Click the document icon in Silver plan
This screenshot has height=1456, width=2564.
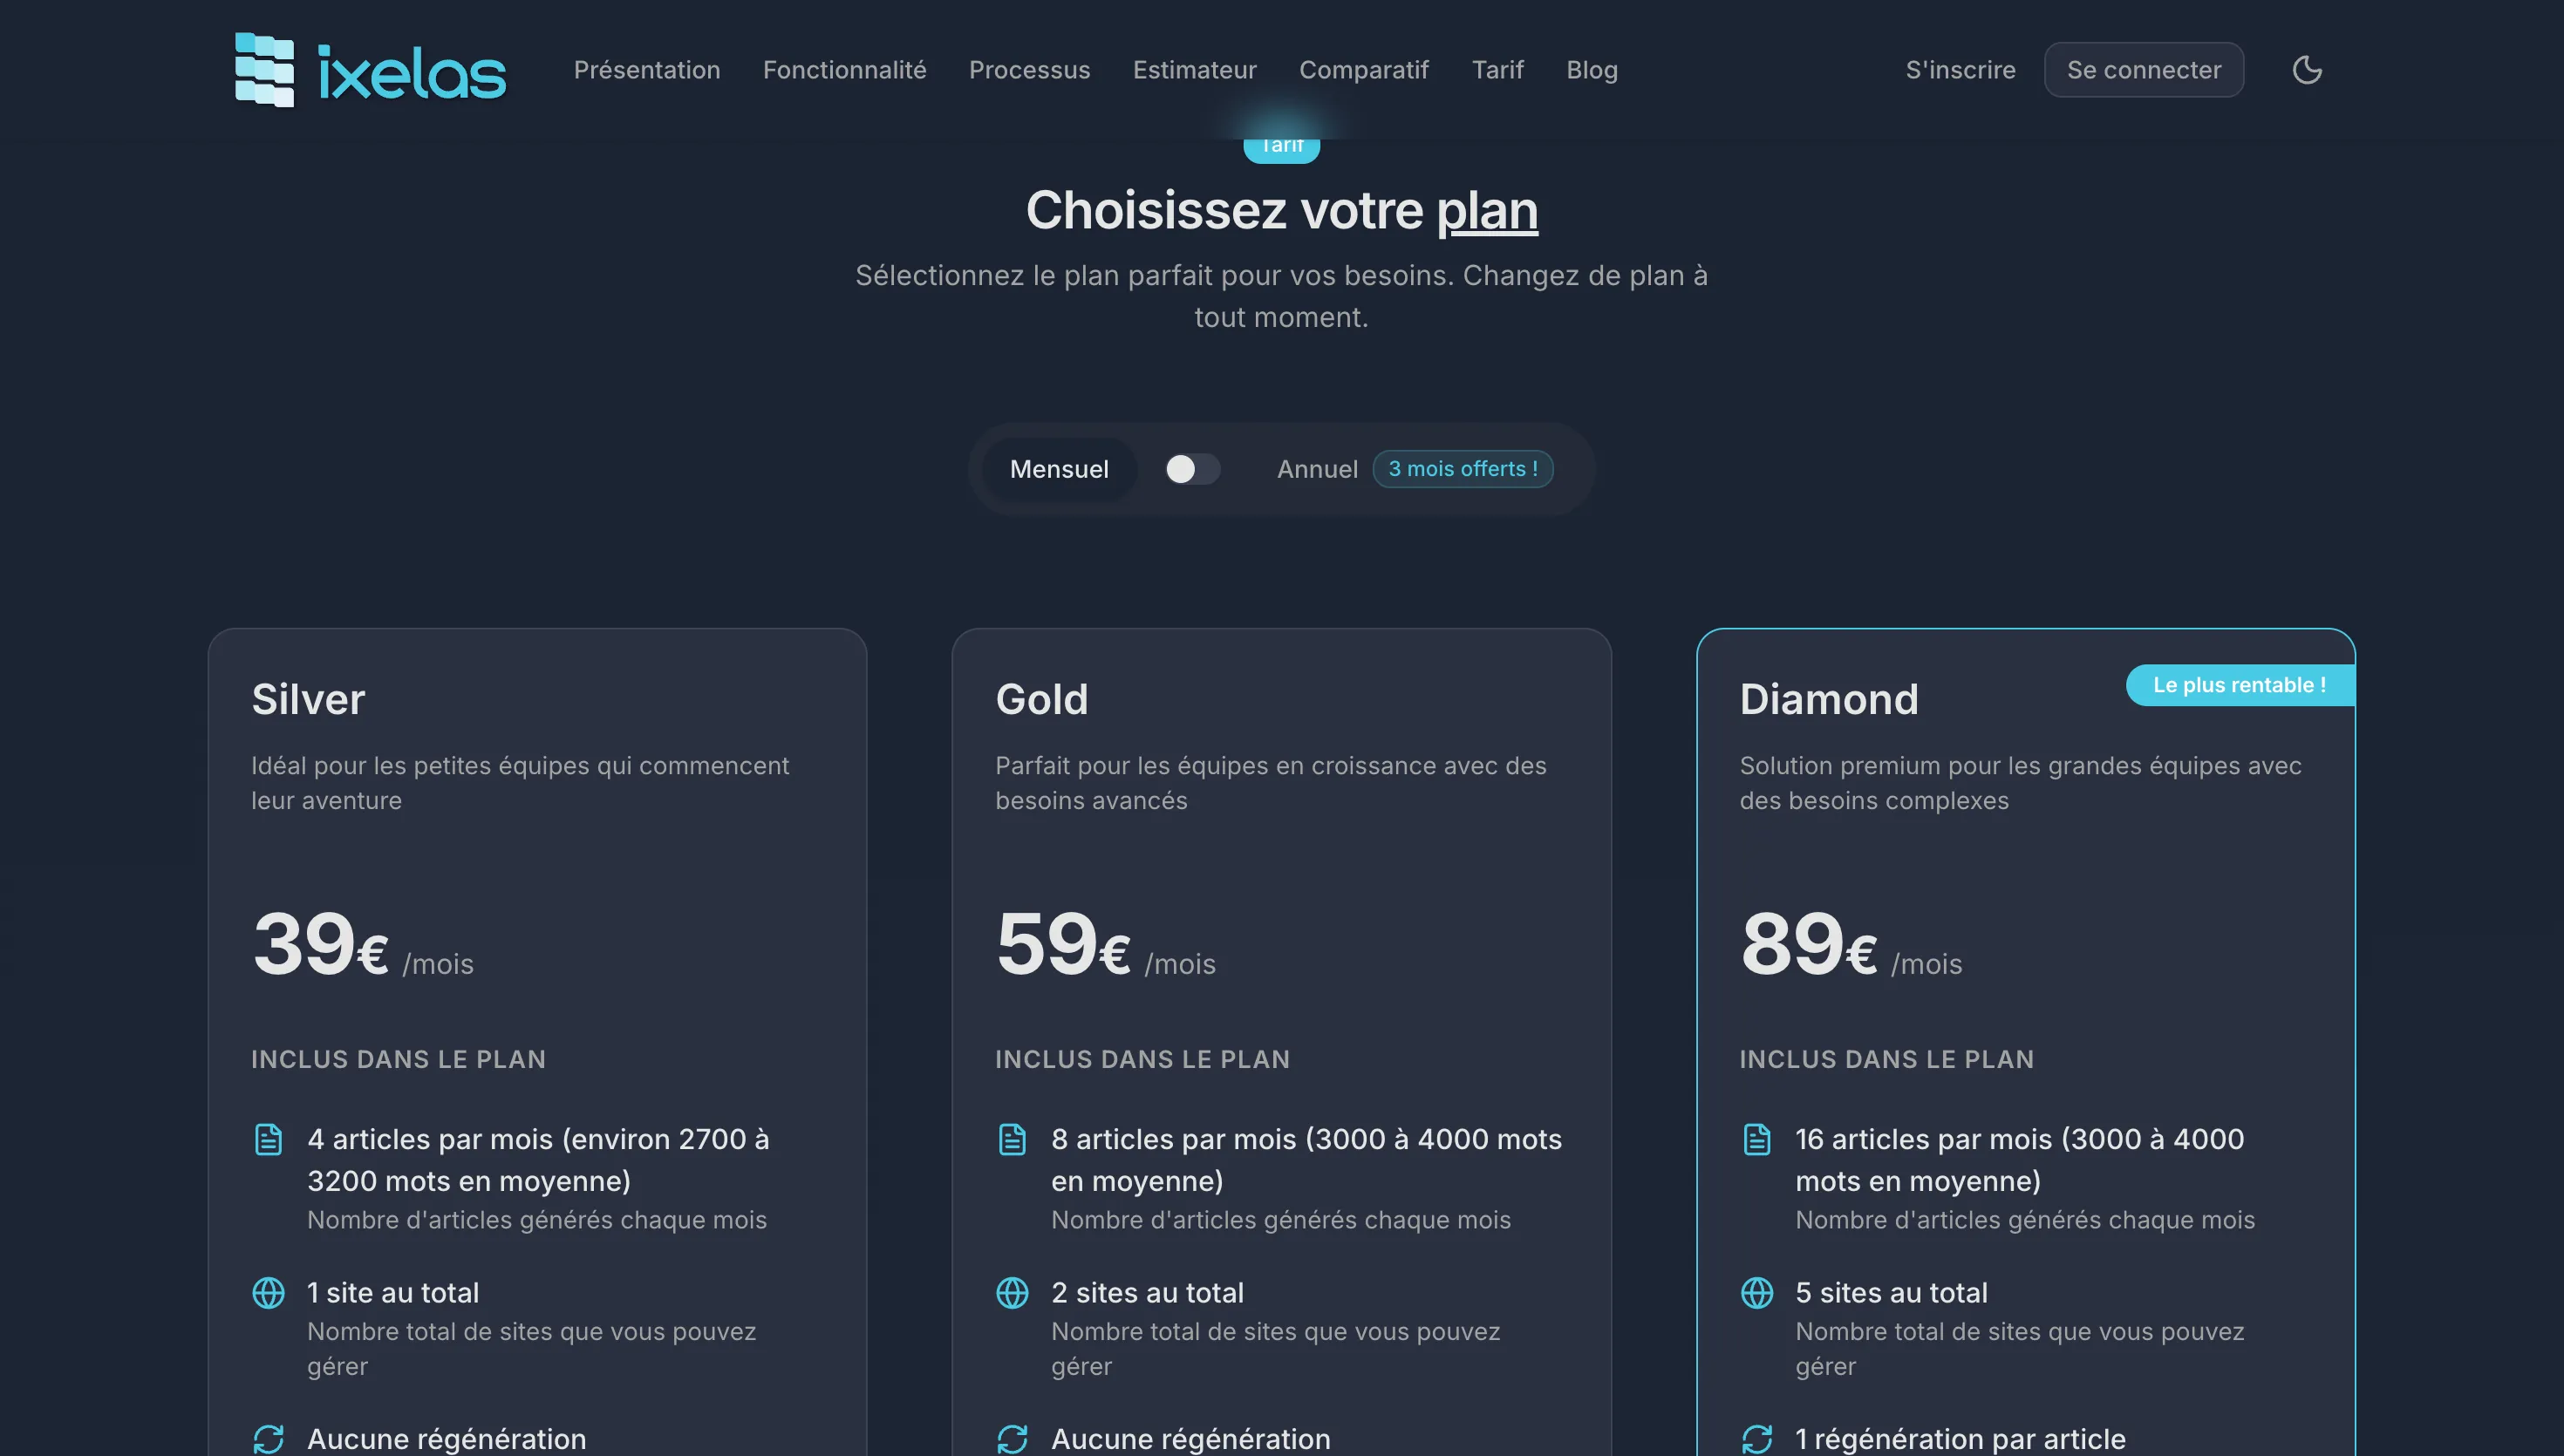click(268, 1139)
